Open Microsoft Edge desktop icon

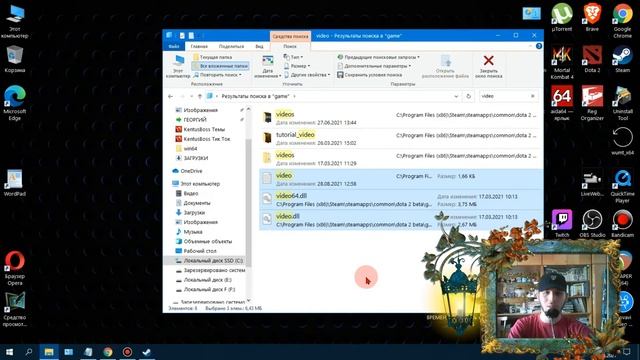pos(15,103)
